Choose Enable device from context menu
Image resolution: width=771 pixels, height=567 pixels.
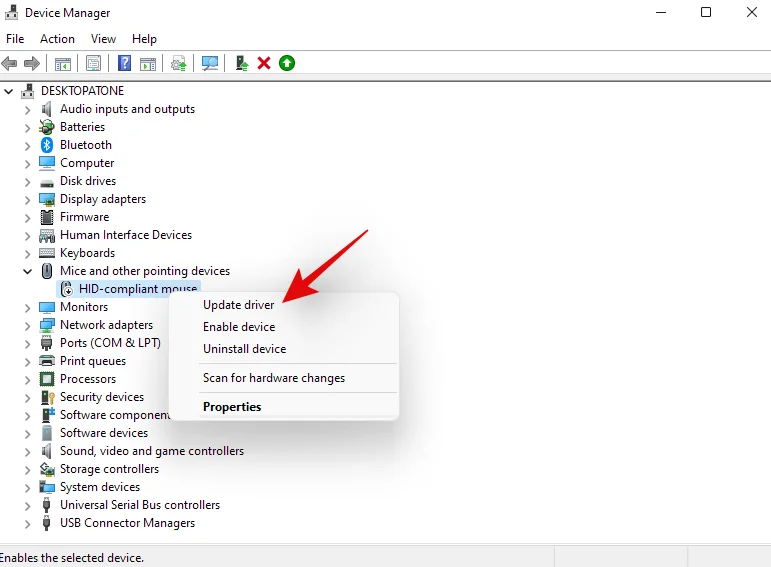coord(239,327)
